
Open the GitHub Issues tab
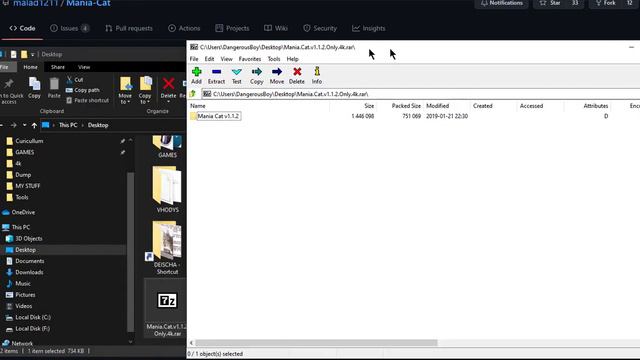69,28
